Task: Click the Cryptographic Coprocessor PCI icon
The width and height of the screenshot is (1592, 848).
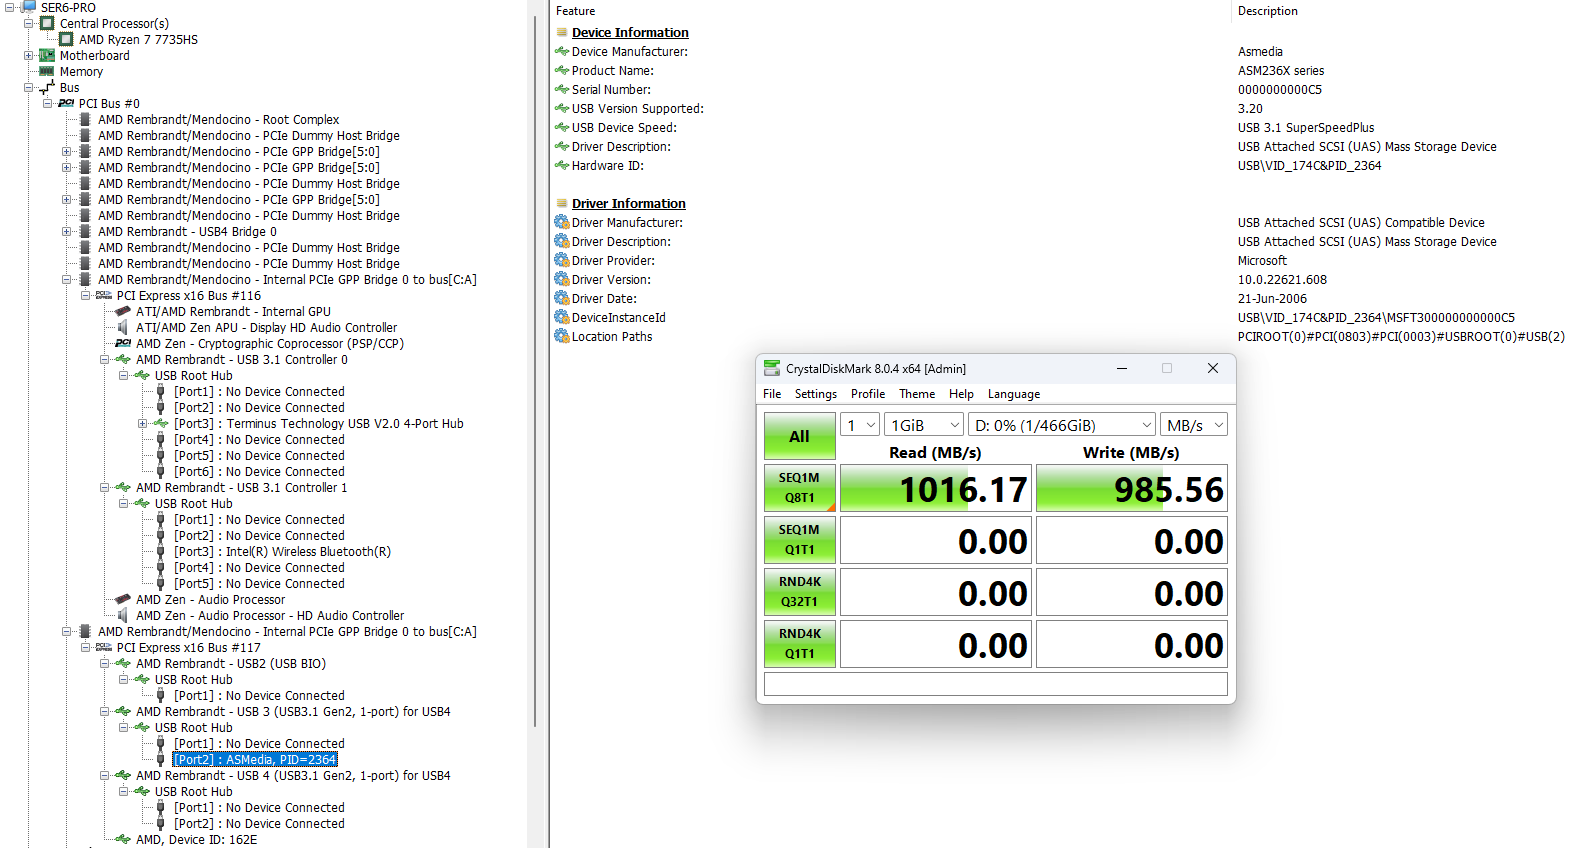Action: pos(123,343)
